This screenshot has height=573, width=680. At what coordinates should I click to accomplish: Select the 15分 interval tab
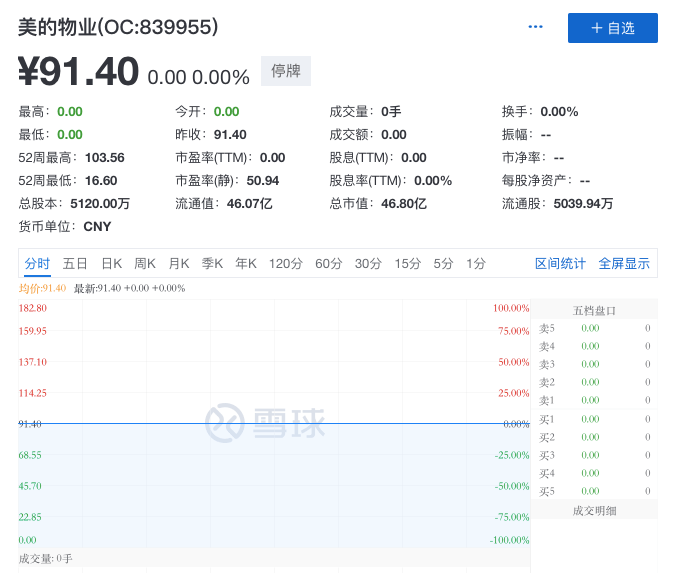(408, 263)
